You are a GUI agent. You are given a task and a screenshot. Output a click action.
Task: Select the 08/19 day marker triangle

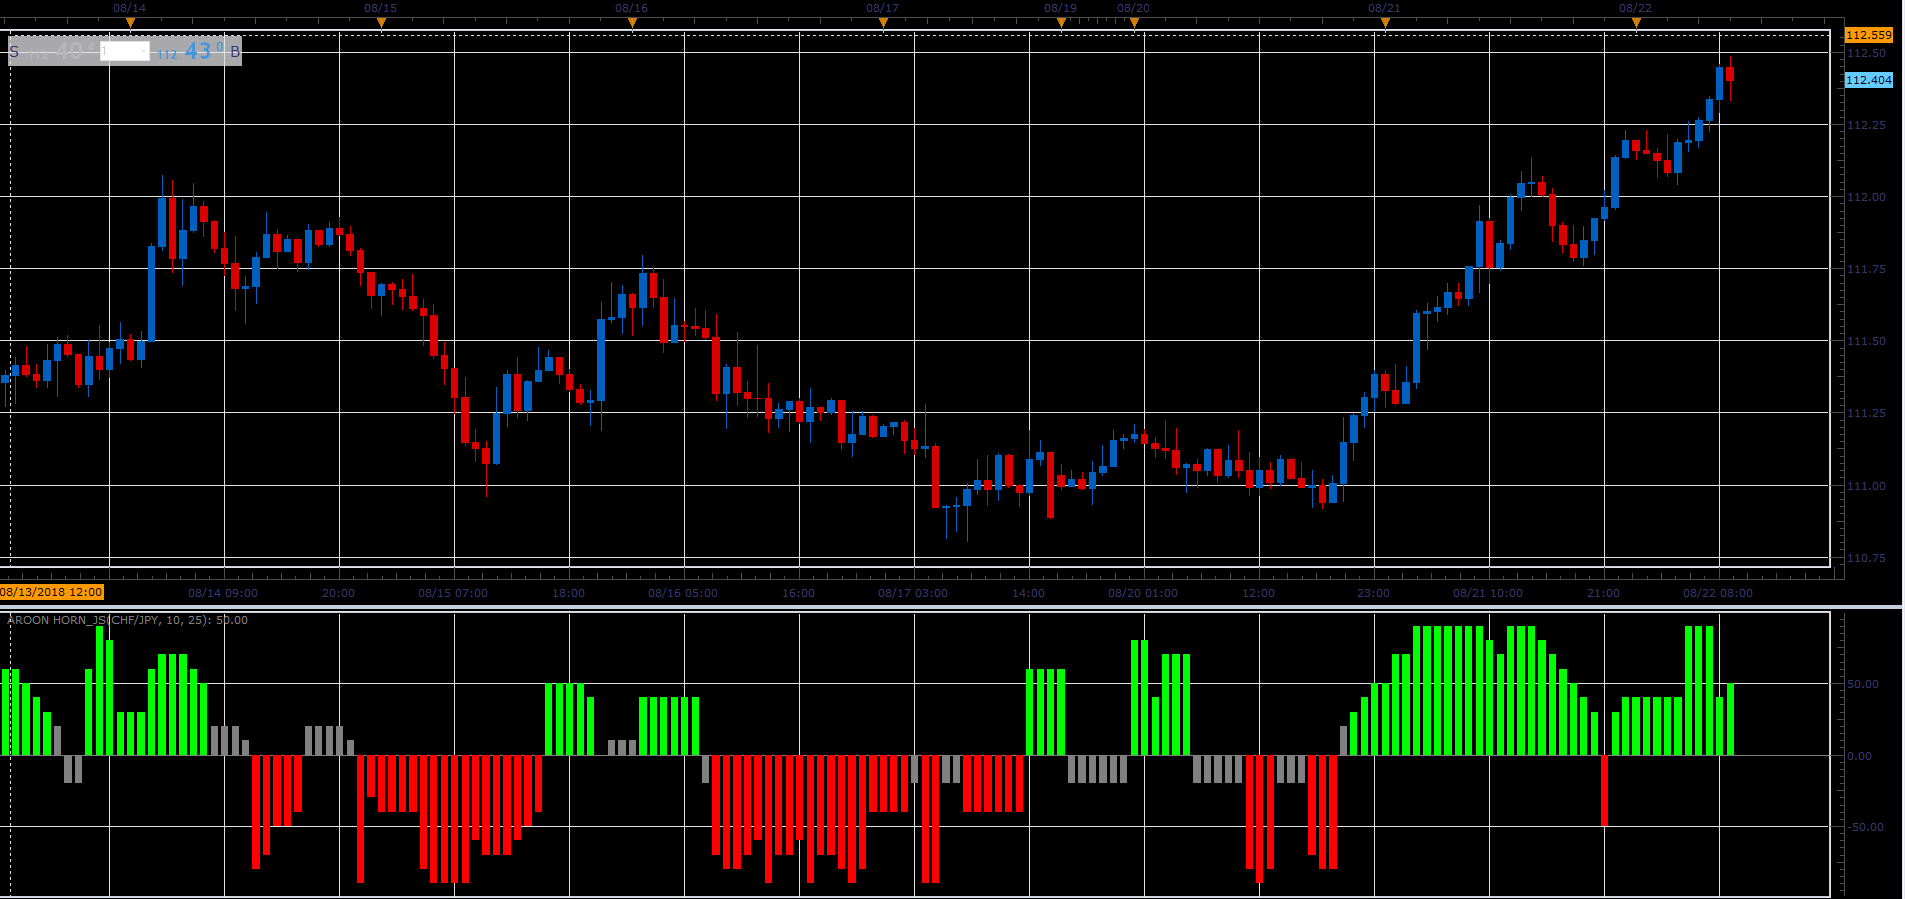[1061, 23]
